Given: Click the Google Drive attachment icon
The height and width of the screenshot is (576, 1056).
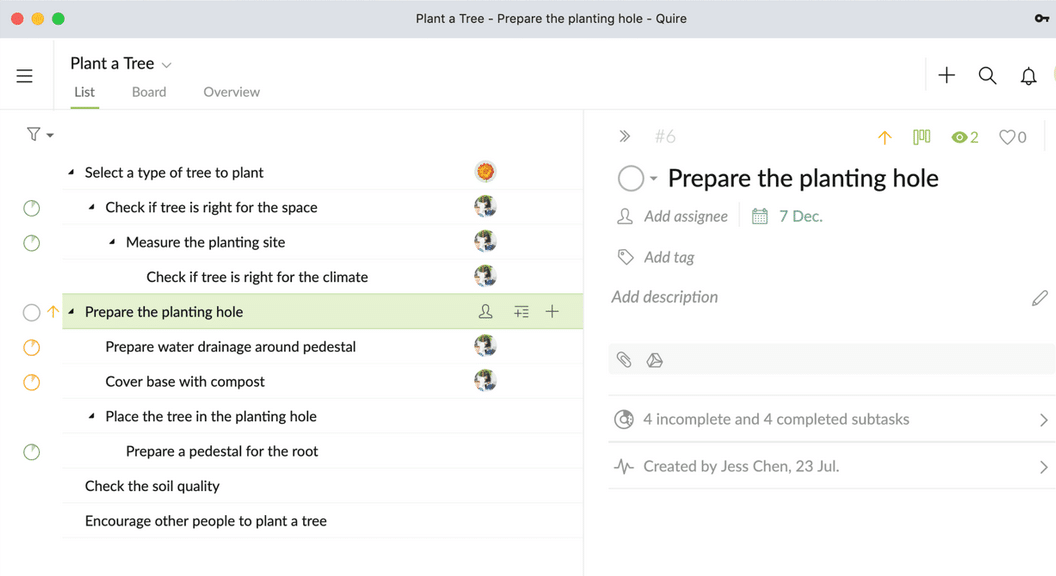Looking at the screenshot, I should click(655, 360).
